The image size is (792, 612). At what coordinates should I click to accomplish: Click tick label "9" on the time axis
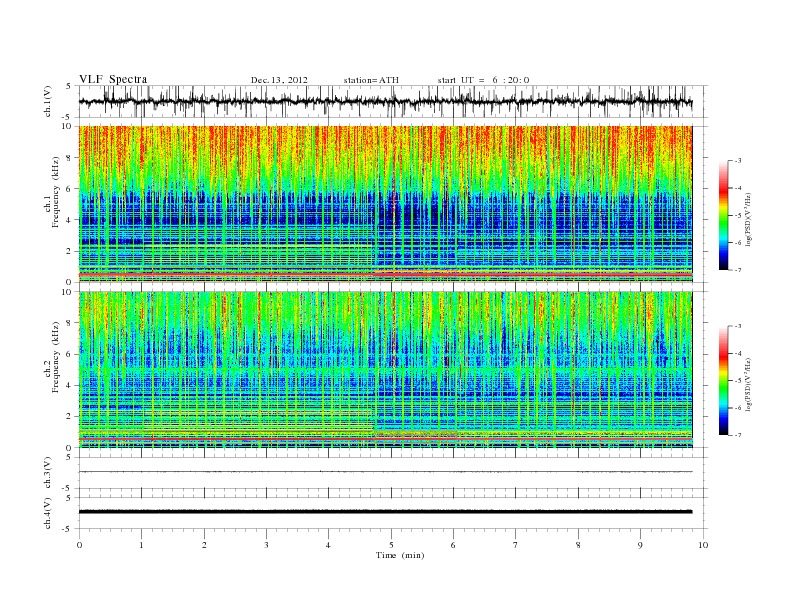(640, 545)
